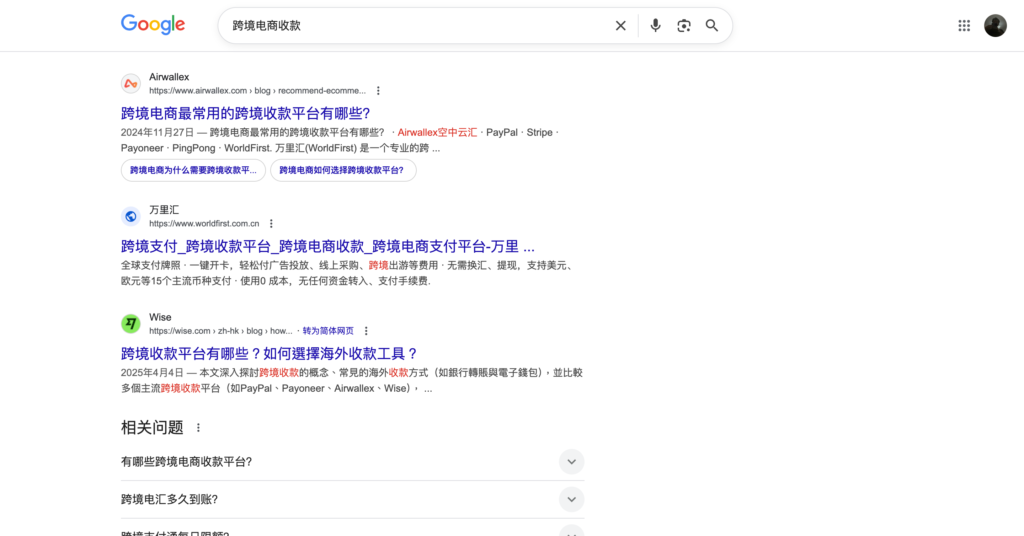This screenshot has height=536, width=1024.
Task: Click the Google logo
Action: [153, 25]
